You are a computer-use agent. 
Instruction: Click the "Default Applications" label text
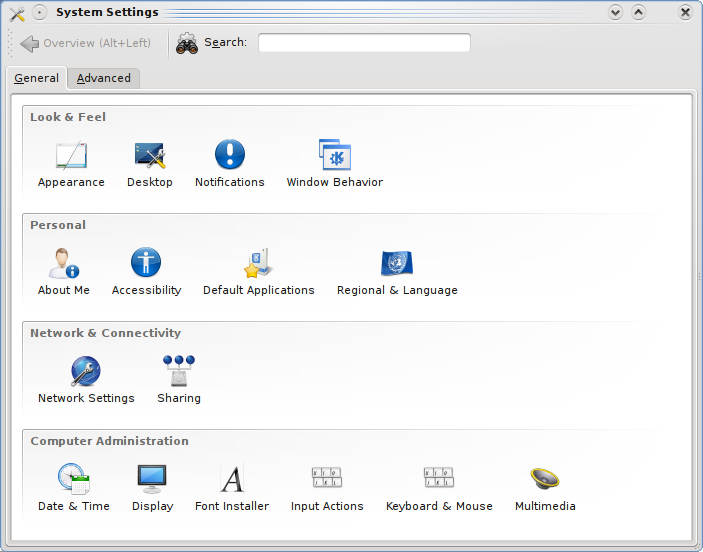259,291
